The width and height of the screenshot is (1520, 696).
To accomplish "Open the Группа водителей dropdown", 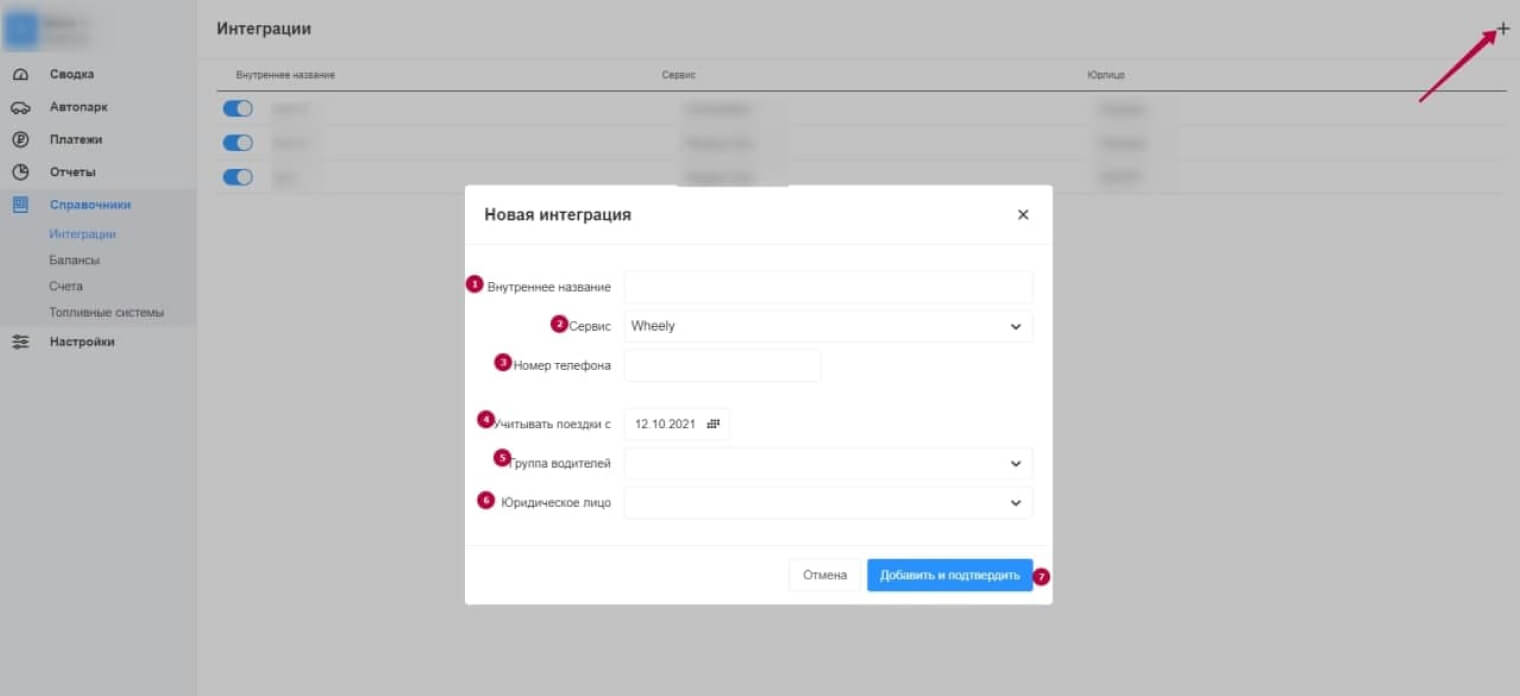I will pyautogui.click(x=828, y=464).
